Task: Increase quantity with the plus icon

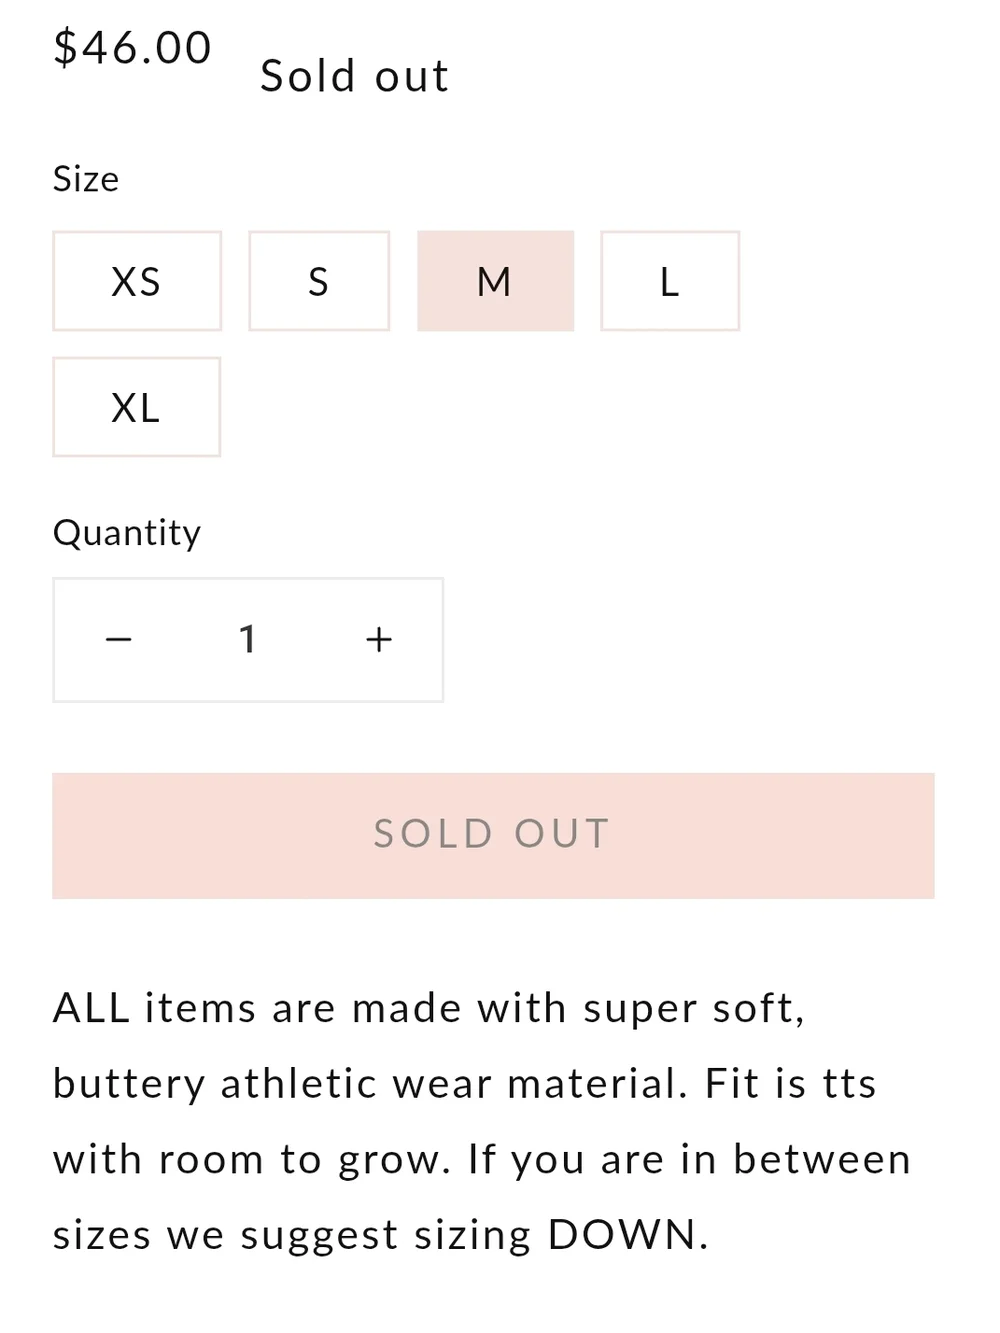Action: click(x=378, y=640)
